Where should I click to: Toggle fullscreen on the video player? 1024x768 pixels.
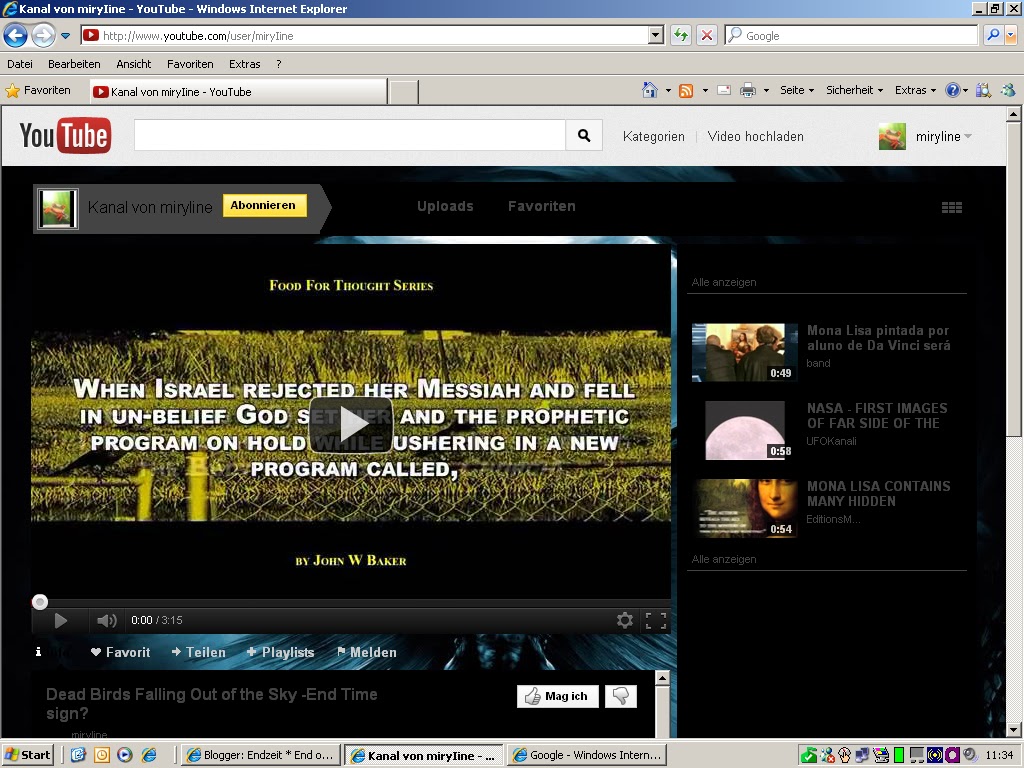point(656,620)
